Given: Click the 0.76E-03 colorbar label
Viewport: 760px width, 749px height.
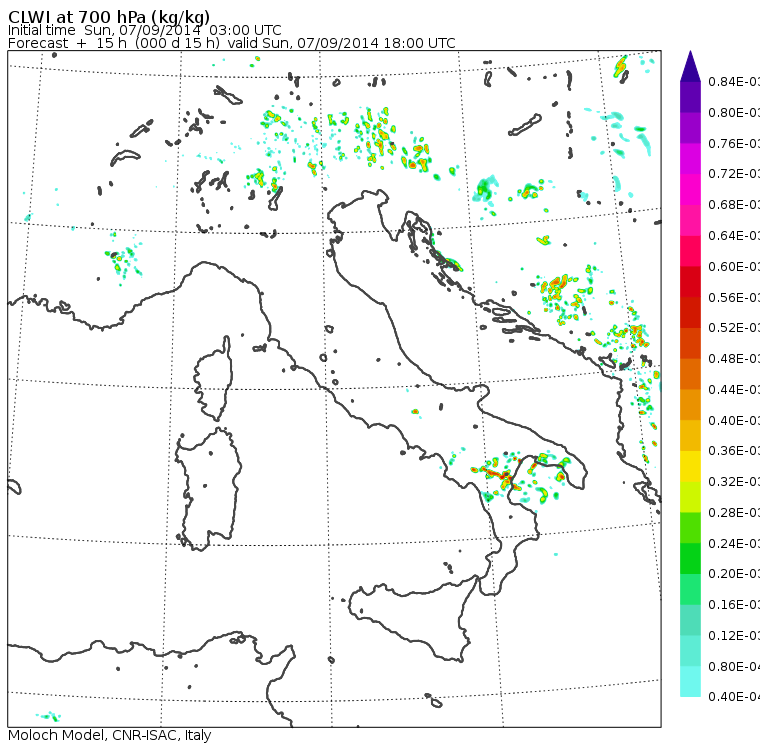Looking at the screenshot, I should pos(734,143).
